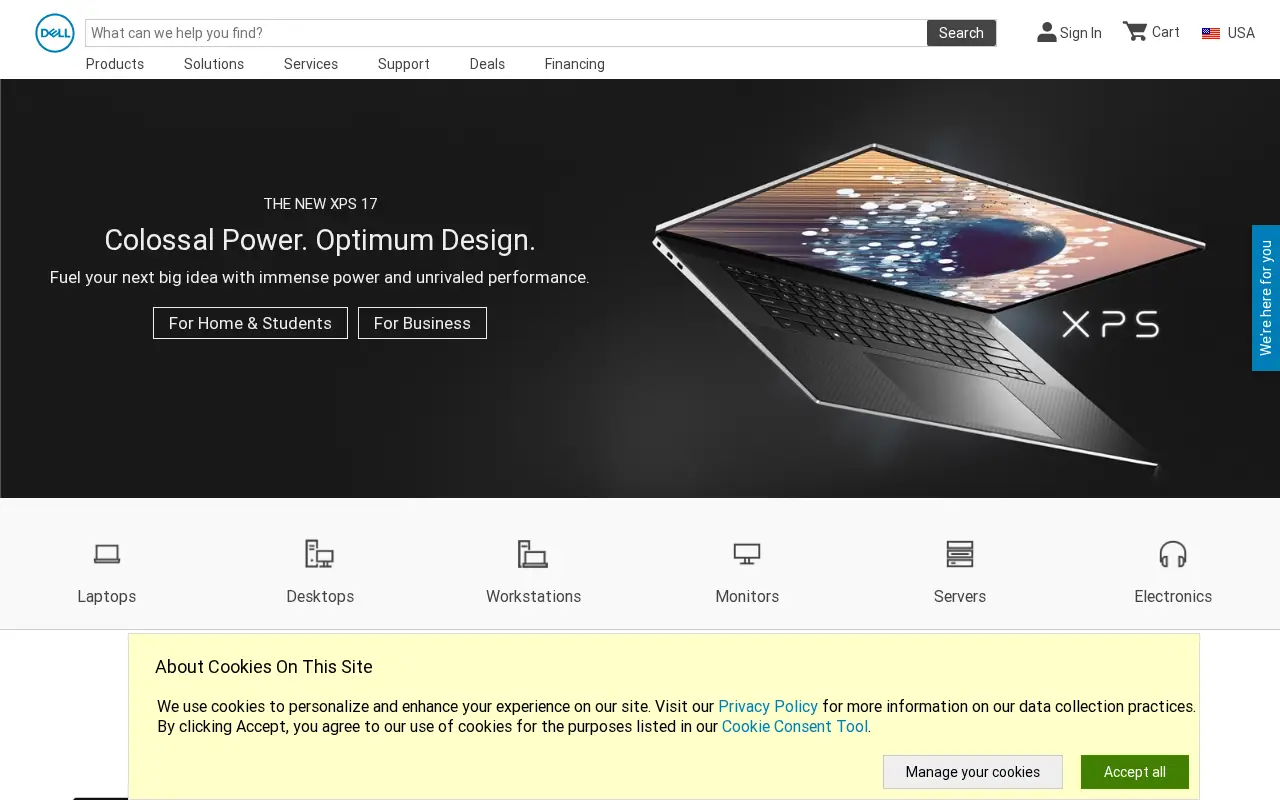Click the Cart text label
The height and width of the screenshot is (800, 1280).
(1166, 32)
